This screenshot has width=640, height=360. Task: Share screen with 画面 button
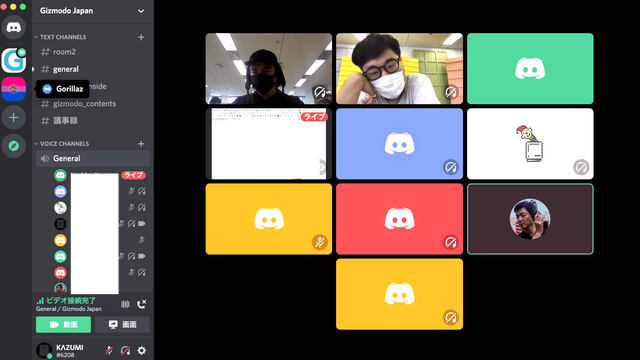tap(122, 324)
